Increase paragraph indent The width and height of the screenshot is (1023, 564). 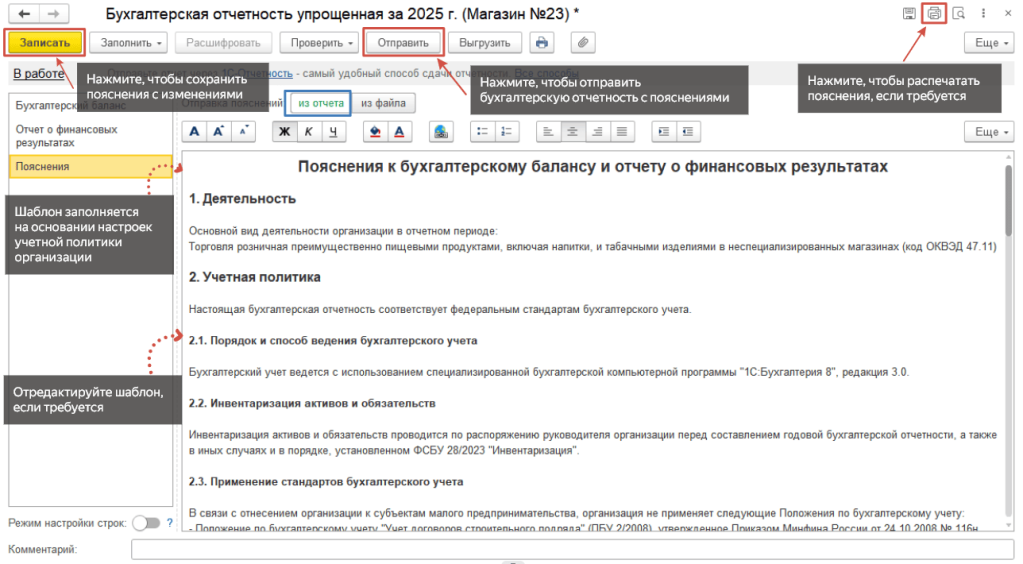(664, 132)
